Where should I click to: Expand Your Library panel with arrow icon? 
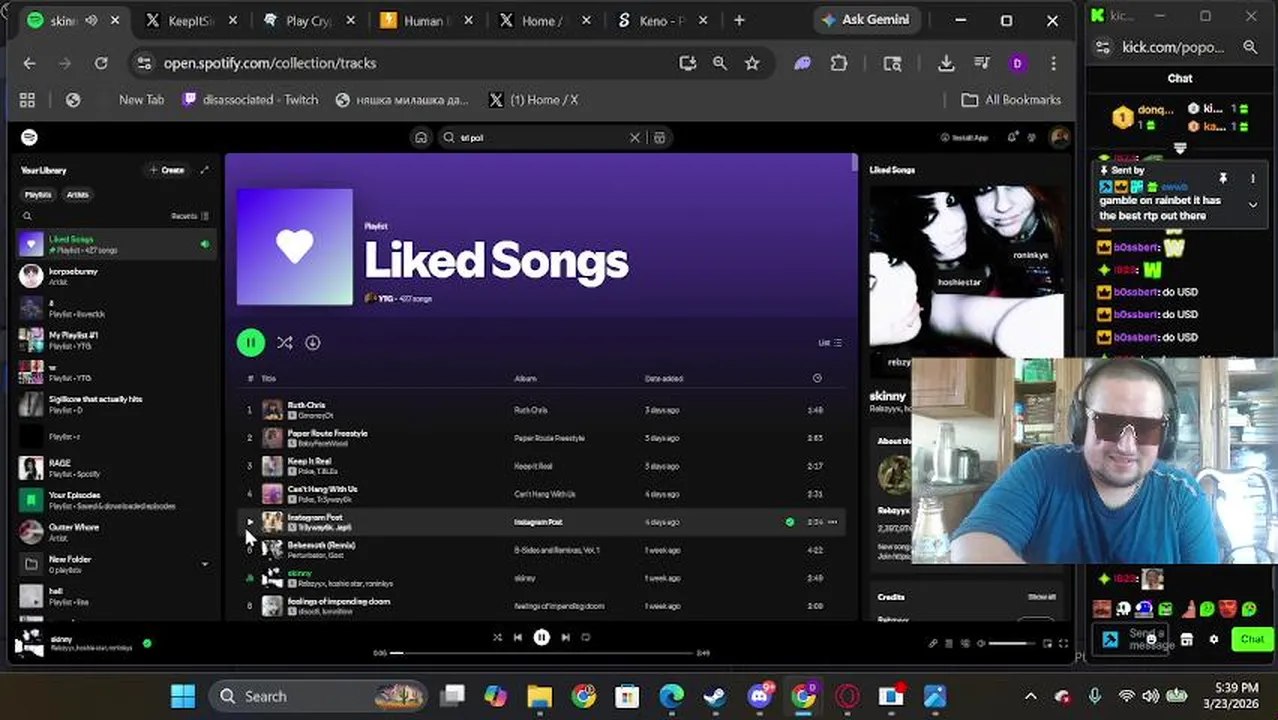(205, 170)
